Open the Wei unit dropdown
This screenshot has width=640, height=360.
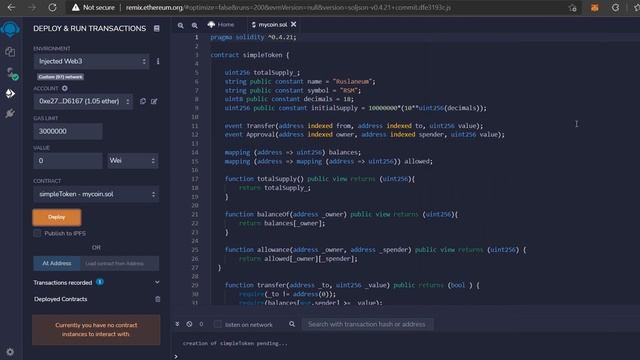pyautogui.click(x=132, y=161)
